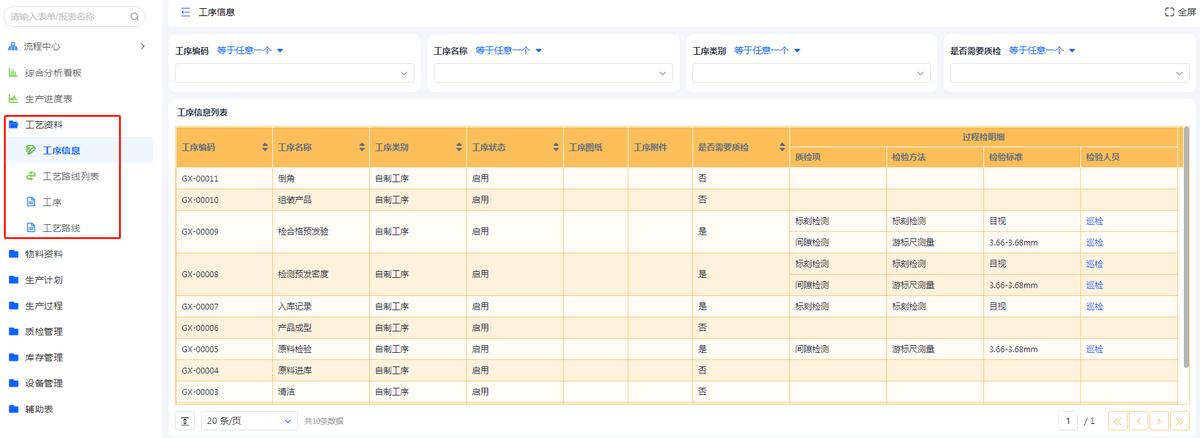This screenshot has height=438, width=1200.
Task: Open 工序编码 condition dropdown 等于任意一个
Action: 251,50
